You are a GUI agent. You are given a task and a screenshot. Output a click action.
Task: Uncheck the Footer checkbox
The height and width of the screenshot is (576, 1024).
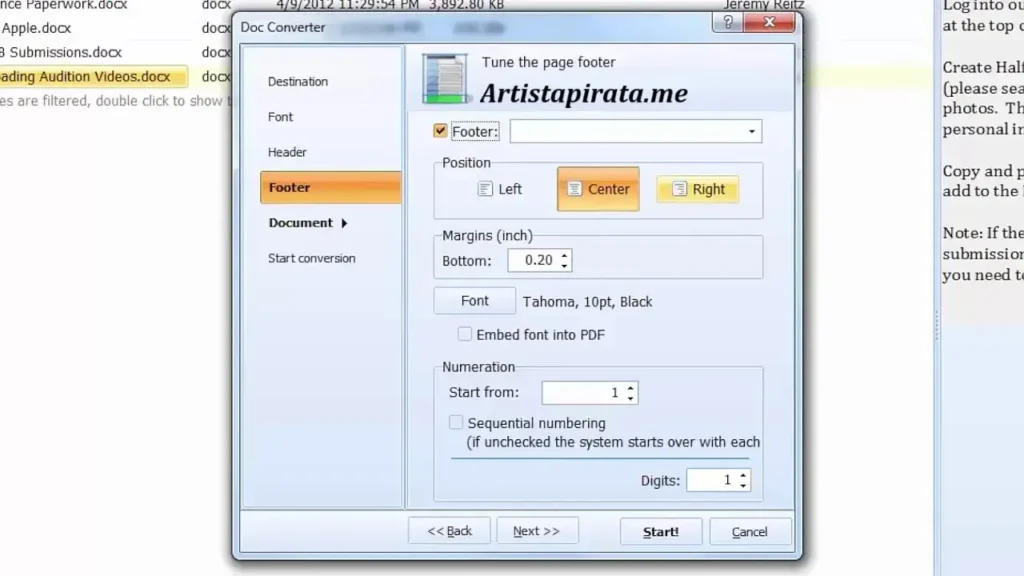pyautogui.click(x=440, y=131)
